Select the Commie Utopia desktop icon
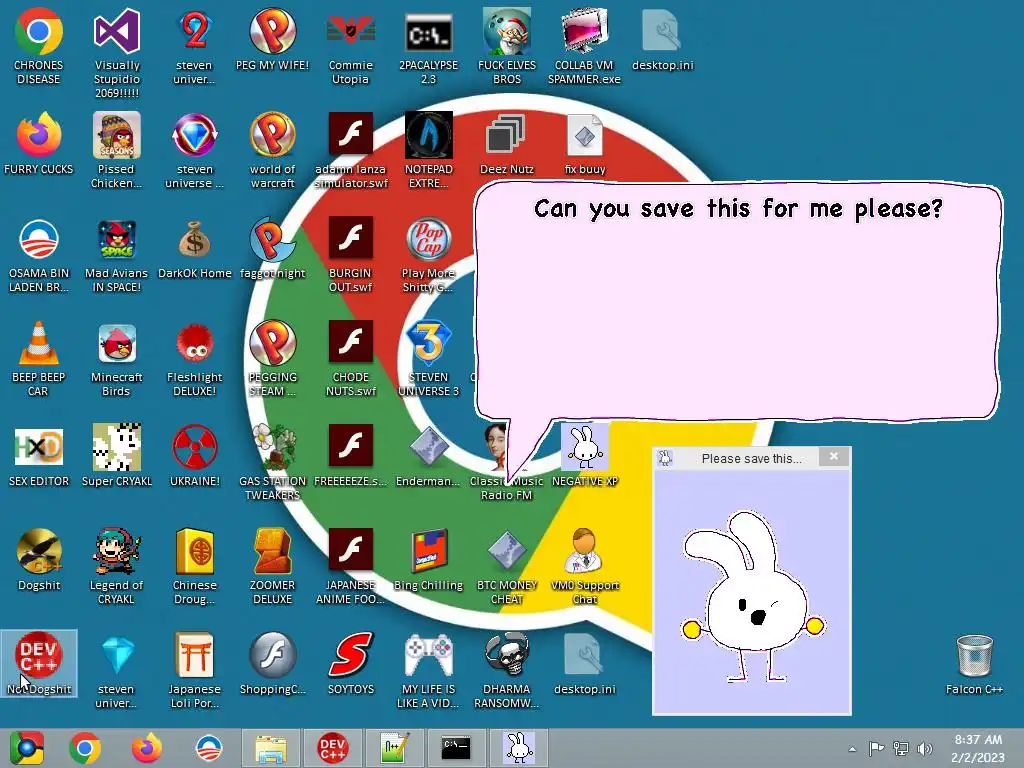 point(351,31)
